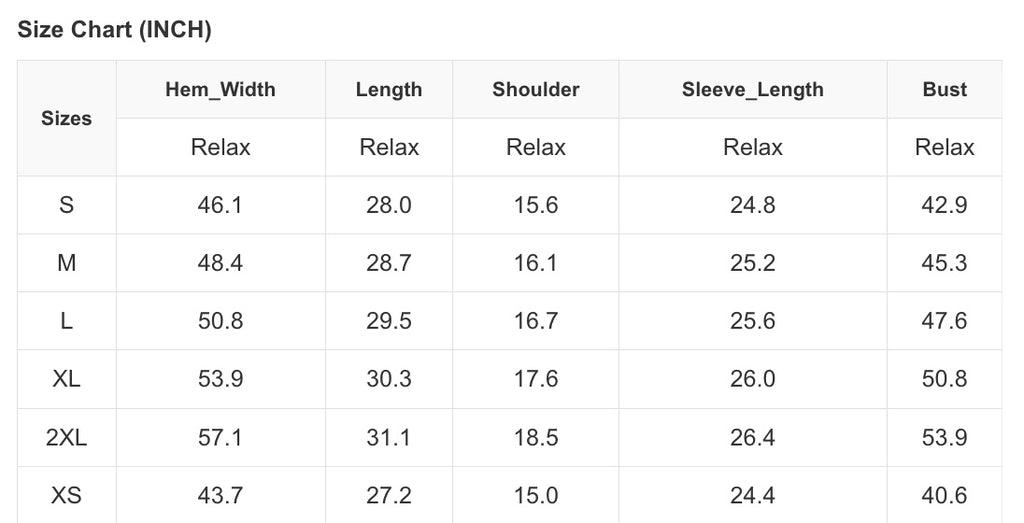The image size is (1024, 523).
Task: Click the Size Chart (INCH) heading
Action: coord(115,30)
